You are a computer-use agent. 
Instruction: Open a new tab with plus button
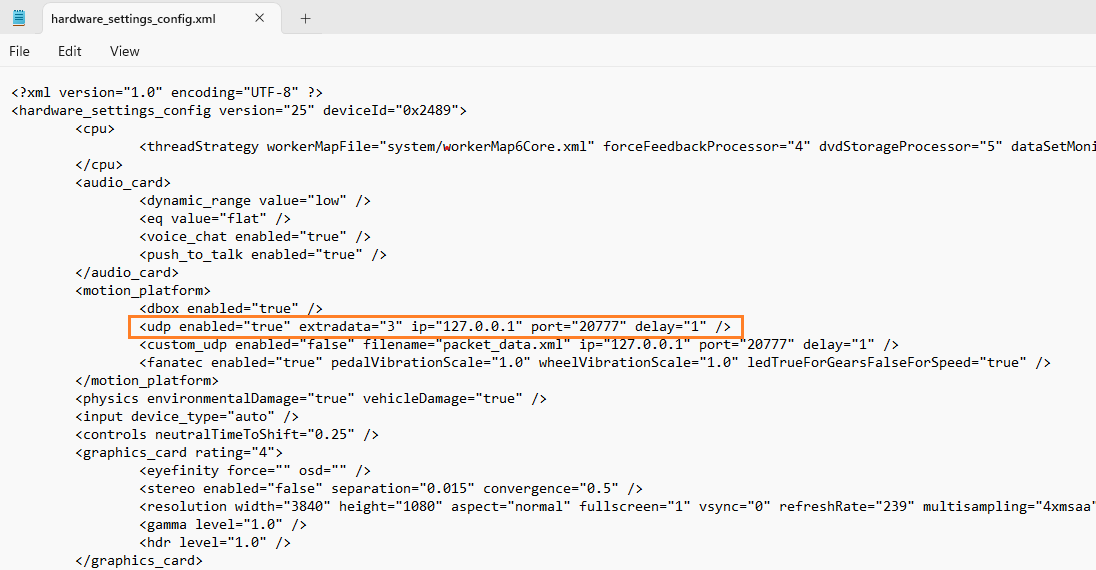305,18
